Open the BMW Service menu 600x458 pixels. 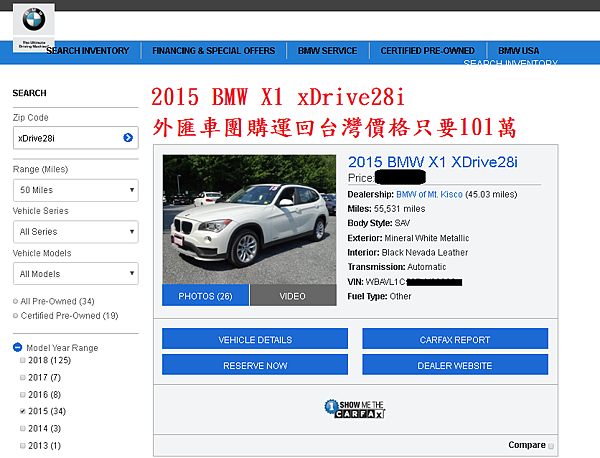click(x=328, y=51)
